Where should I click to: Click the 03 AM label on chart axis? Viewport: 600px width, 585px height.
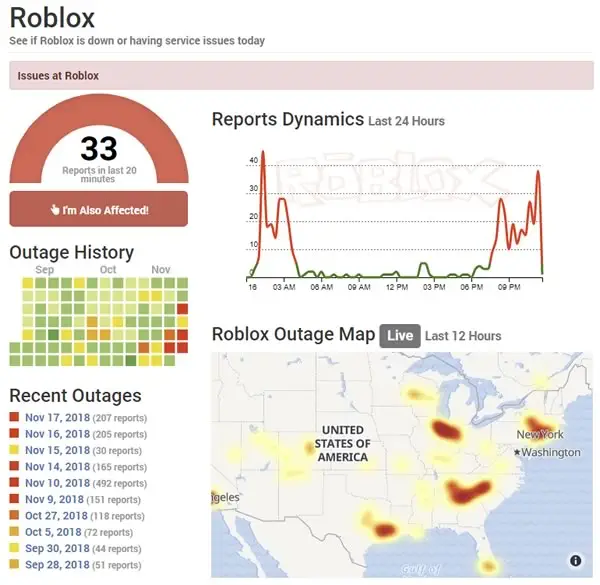click(284, 287)
